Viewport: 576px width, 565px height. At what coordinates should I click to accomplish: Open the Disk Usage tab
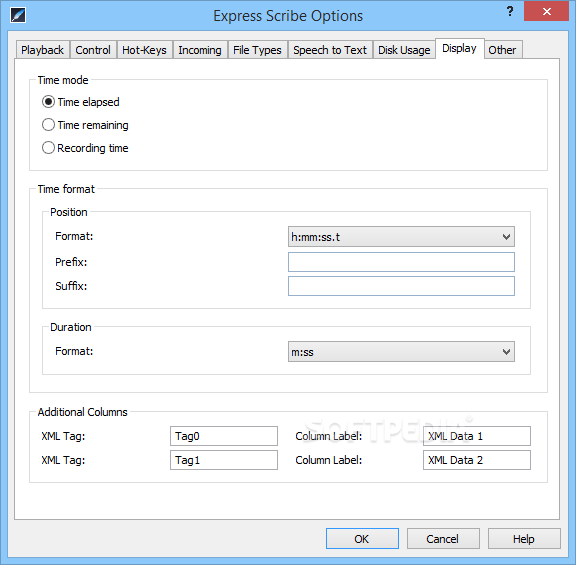point(404,50)
